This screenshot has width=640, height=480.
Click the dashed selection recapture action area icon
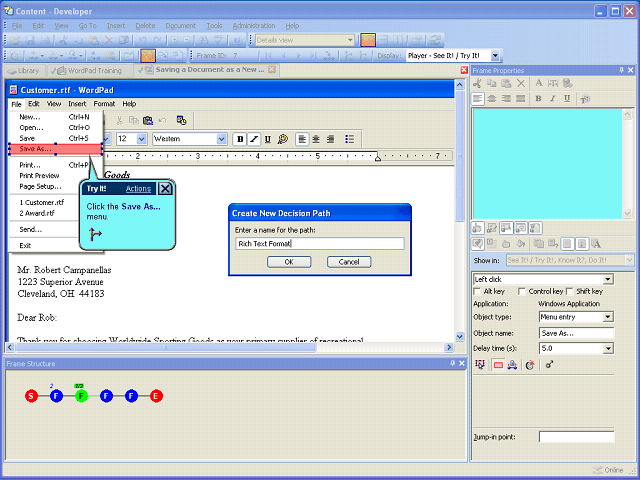pos(480,364)
